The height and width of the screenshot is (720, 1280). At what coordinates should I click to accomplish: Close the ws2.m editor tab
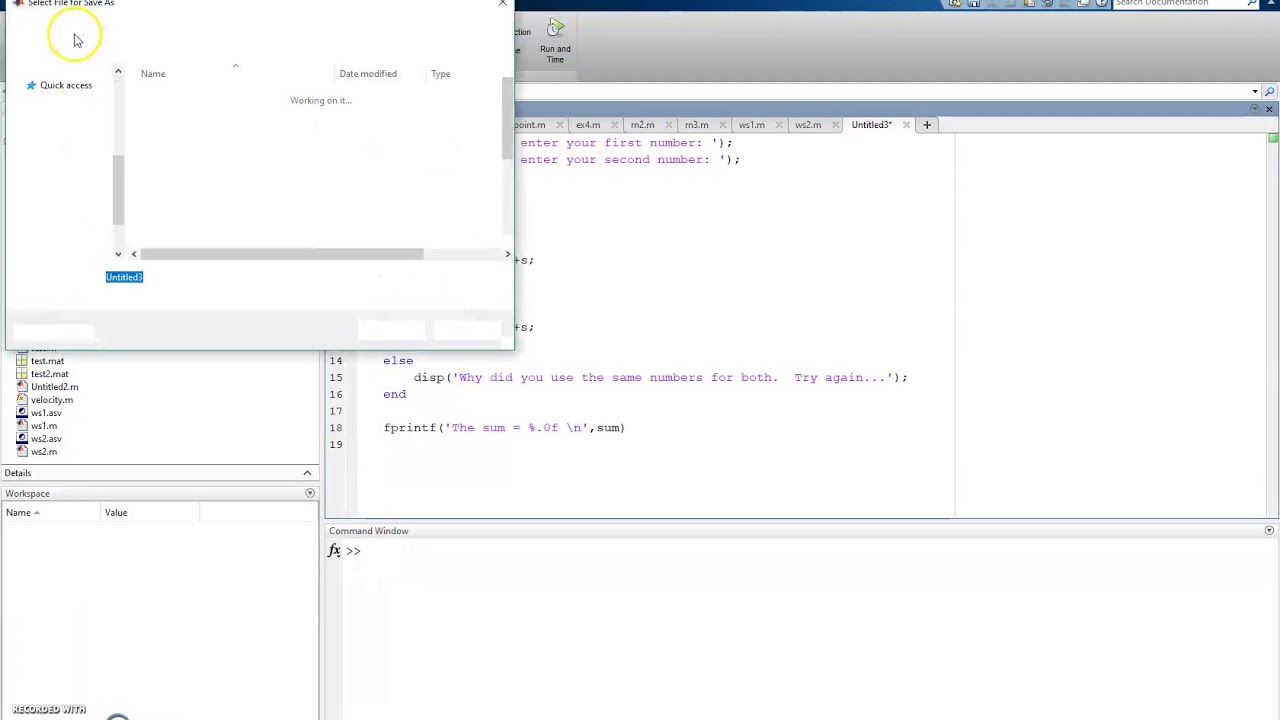[x=834, y=125]
